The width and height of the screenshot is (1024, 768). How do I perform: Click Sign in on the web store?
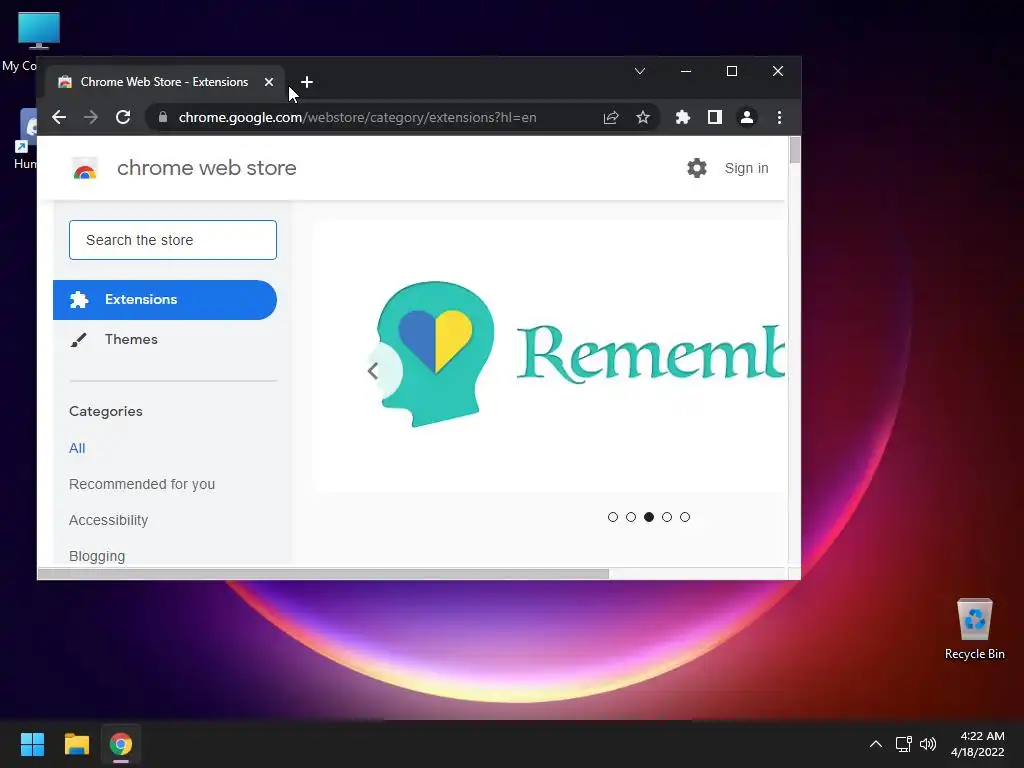coord(746,168)
